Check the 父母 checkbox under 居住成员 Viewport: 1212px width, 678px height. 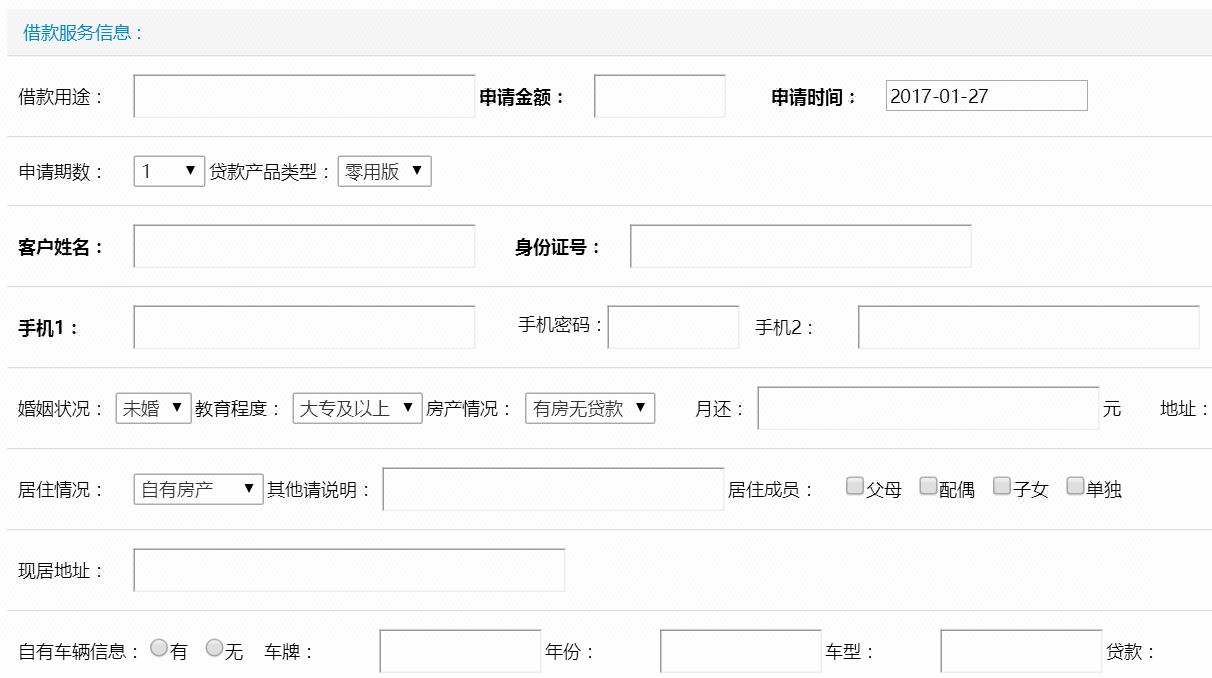[x=856, y=485]
